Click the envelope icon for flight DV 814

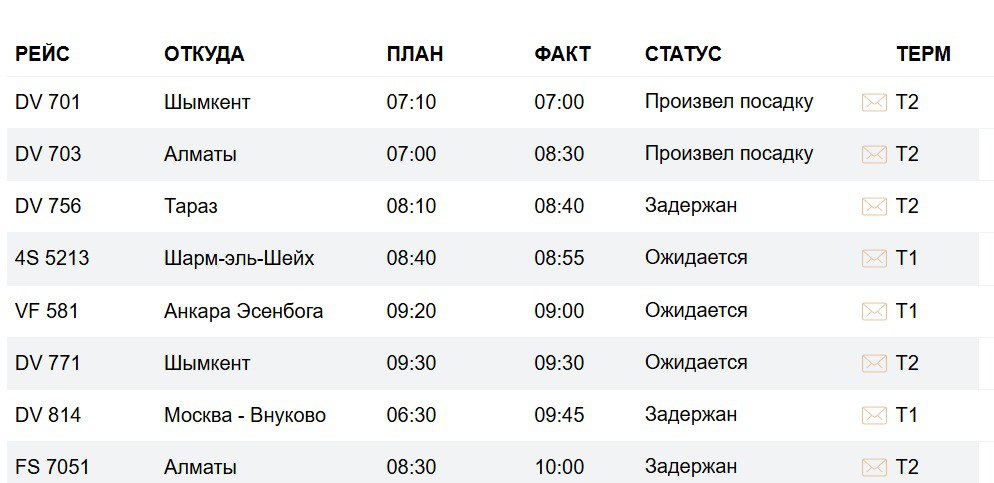(874, 415)
